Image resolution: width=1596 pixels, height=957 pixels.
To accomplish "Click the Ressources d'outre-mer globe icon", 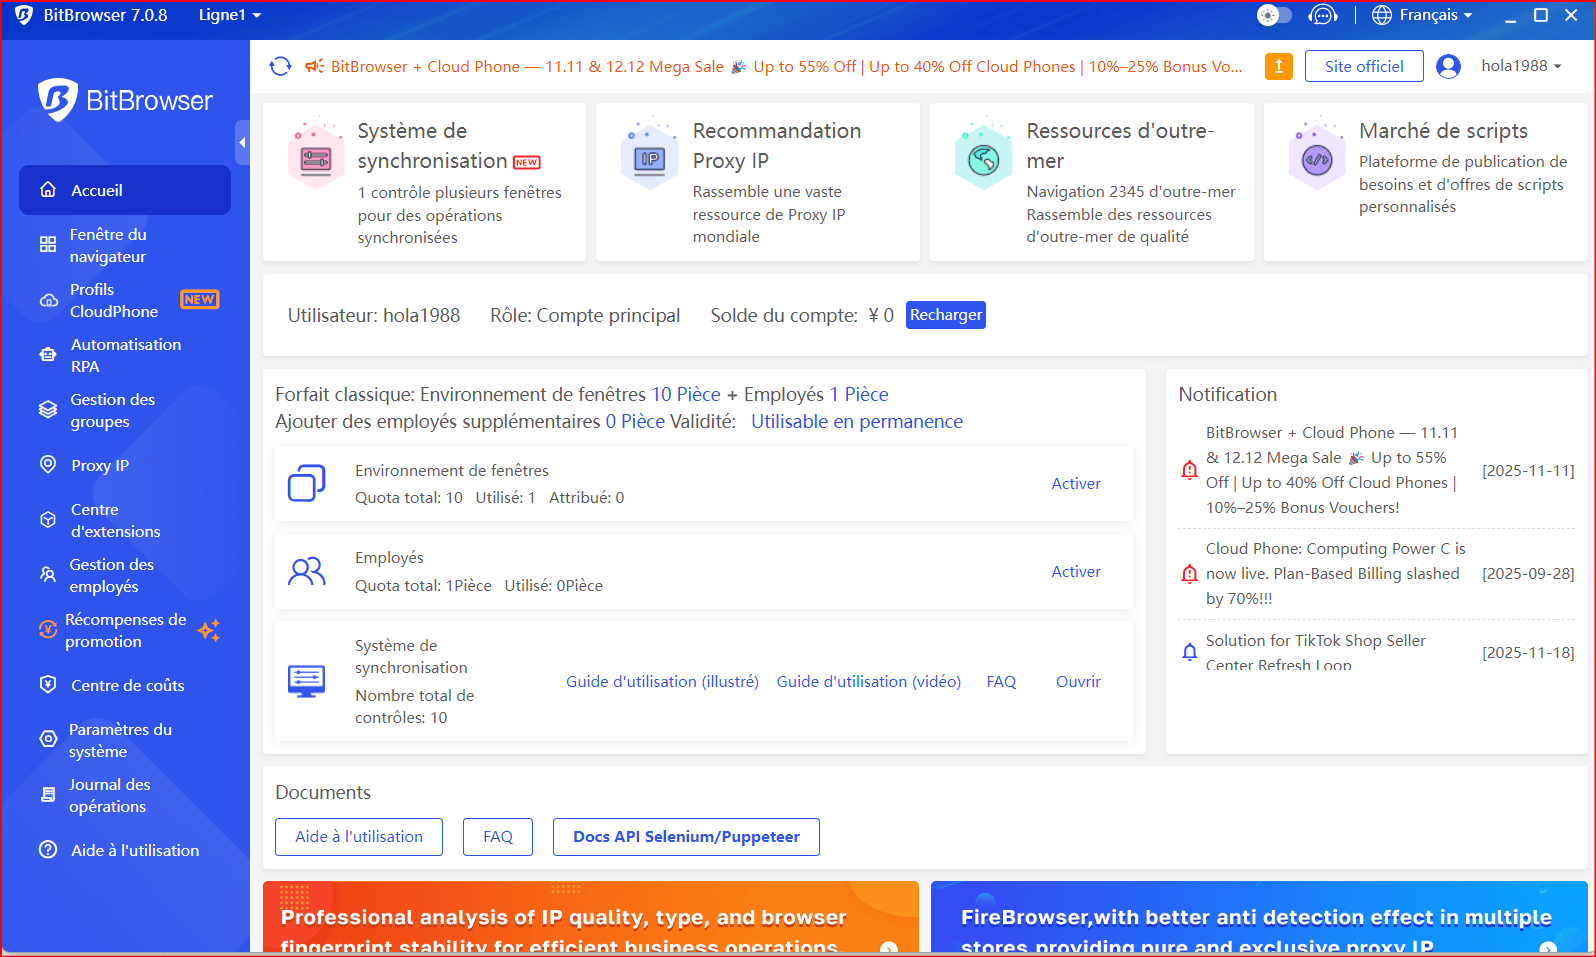I will pyautogui.click(x=983, y=158).
